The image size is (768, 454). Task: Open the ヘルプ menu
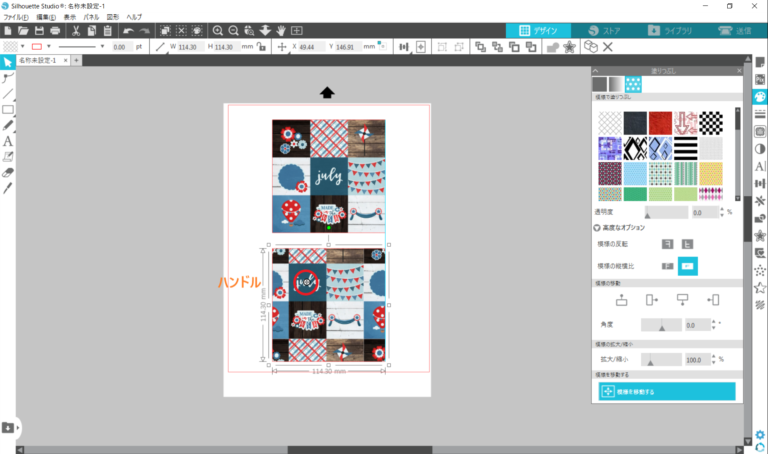pyautogui.click(x=134, y=17)
